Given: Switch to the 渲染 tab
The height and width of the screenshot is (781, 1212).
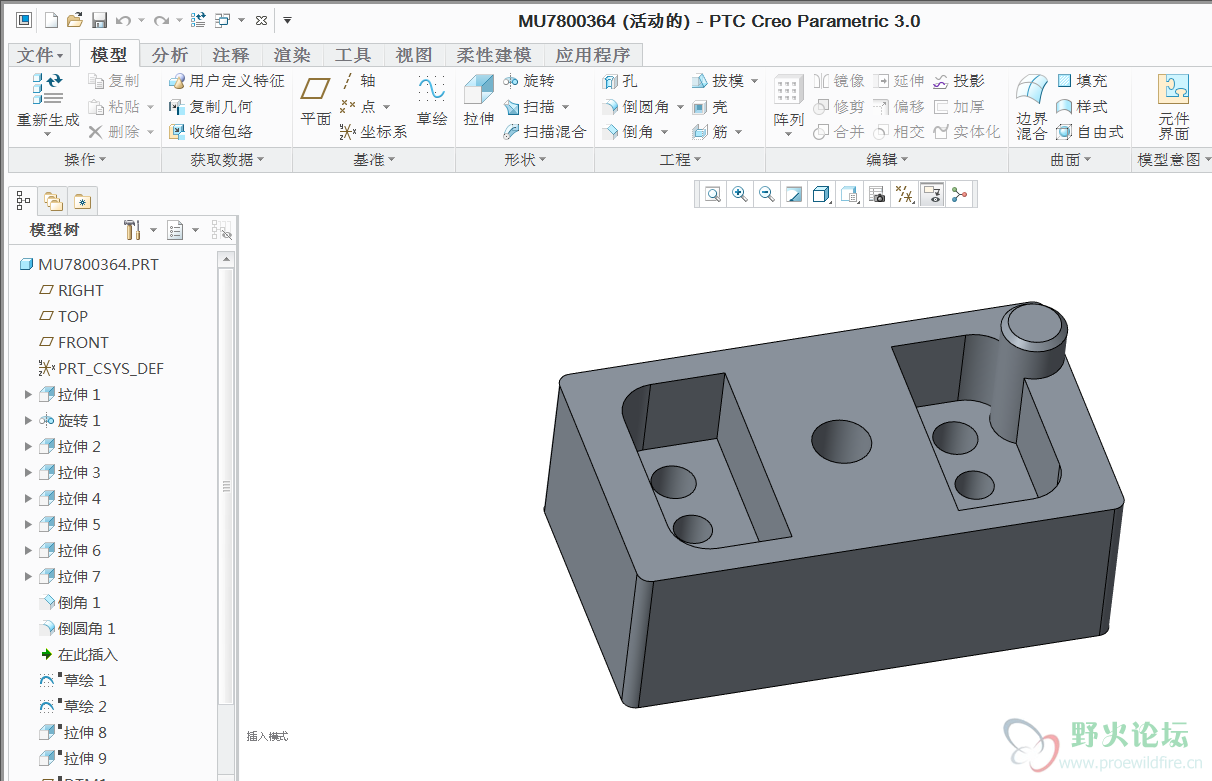Looking at the screenshot, I should tap(292, 56).
